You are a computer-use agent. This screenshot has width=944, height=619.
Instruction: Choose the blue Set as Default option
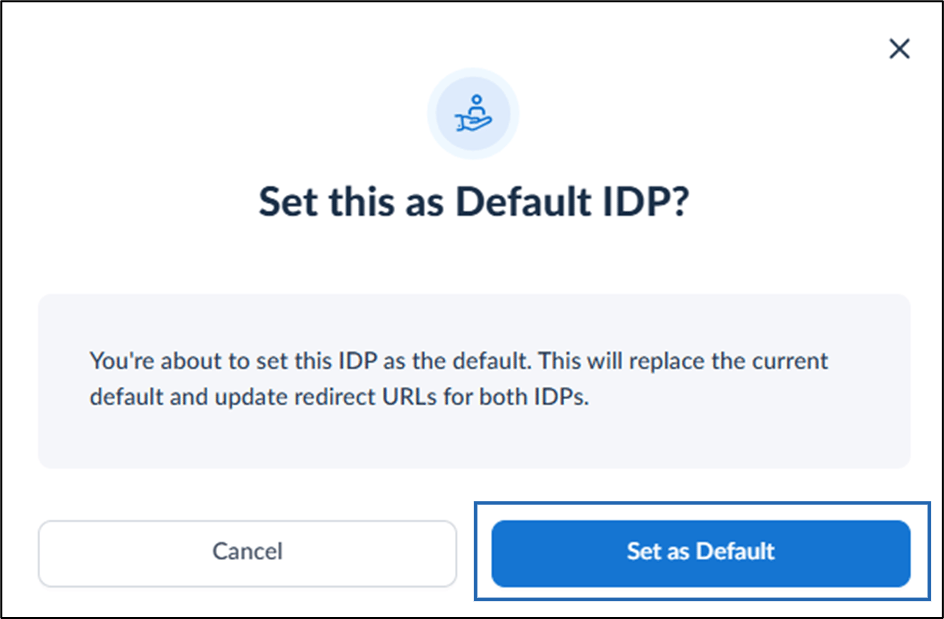701,553
